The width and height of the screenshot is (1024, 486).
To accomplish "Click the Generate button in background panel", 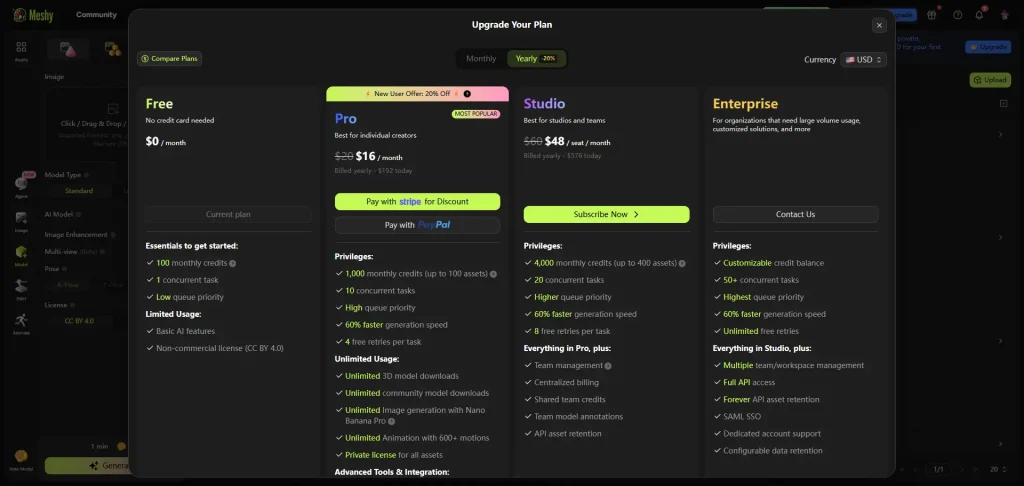I will tap(87, 466).
